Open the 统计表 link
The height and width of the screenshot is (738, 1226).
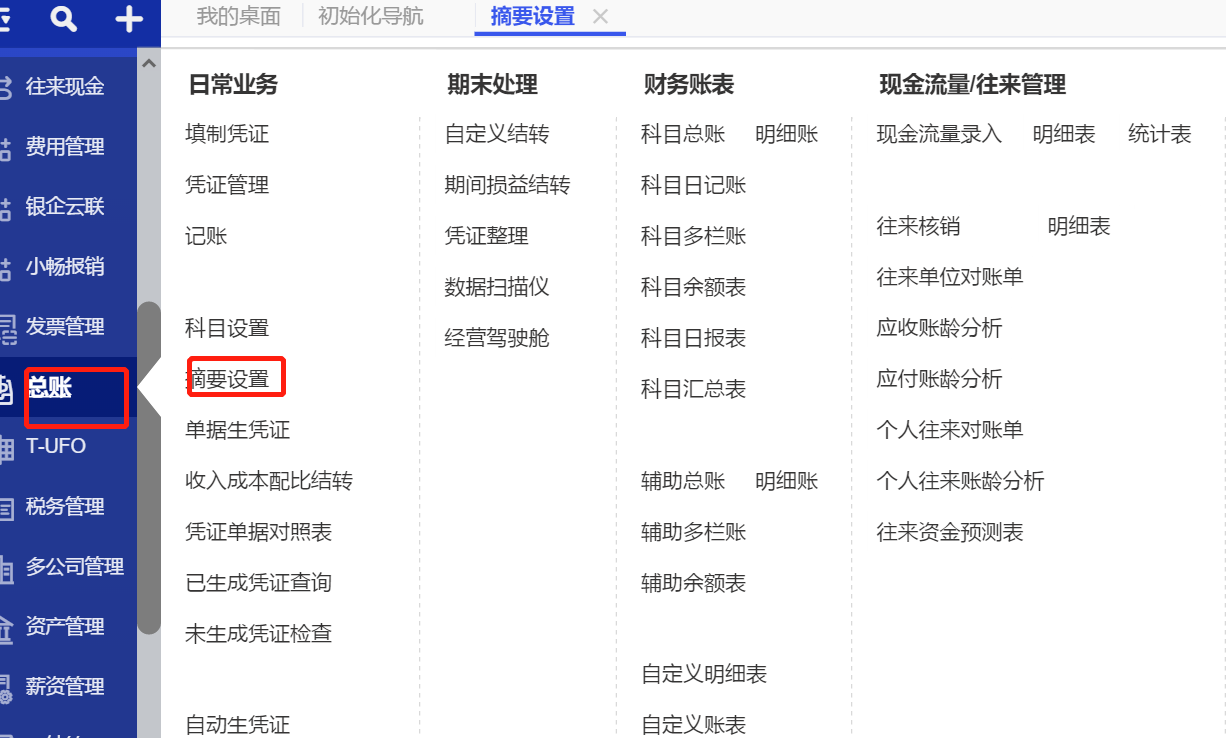point(1160,134)
